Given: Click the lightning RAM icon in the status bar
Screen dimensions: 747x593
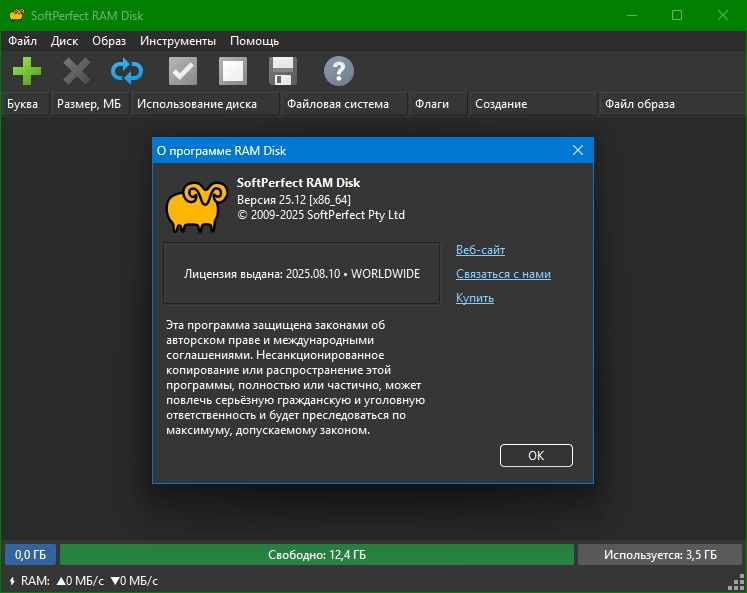Looking at the screenshot, I should pos(12,581).
